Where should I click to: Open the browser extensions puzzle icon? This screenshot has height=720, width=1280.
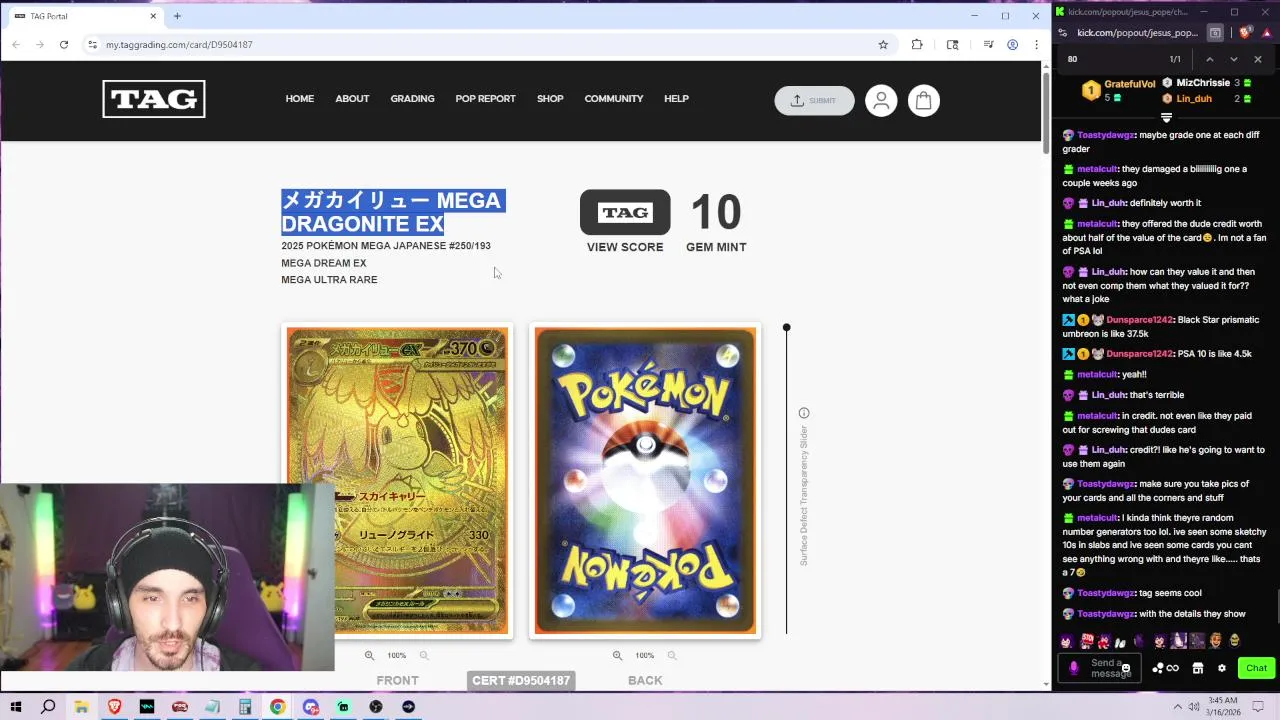tap(917, 44)
